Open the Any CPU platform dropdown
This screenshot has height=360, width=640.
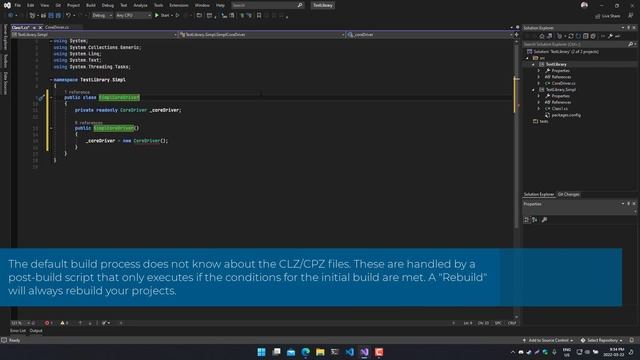coord(133,16)
